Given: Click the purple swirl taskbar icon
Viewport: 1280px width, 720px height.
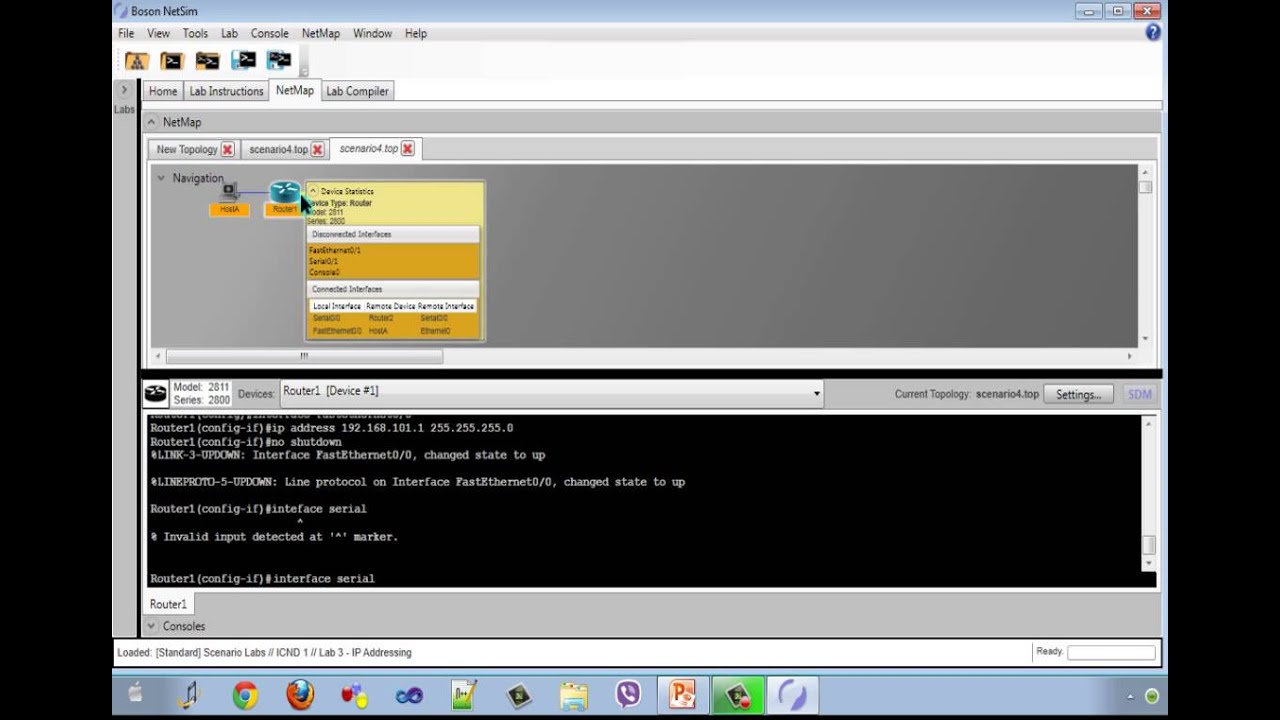Looking at the screenshot, I should 792,695.
